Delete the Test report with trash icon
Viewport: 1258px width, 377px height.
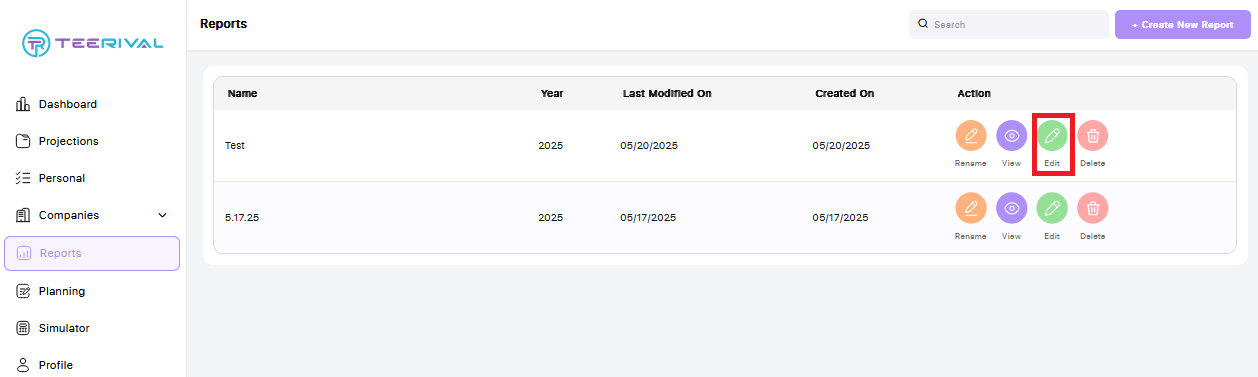[x=1093, y=136]
